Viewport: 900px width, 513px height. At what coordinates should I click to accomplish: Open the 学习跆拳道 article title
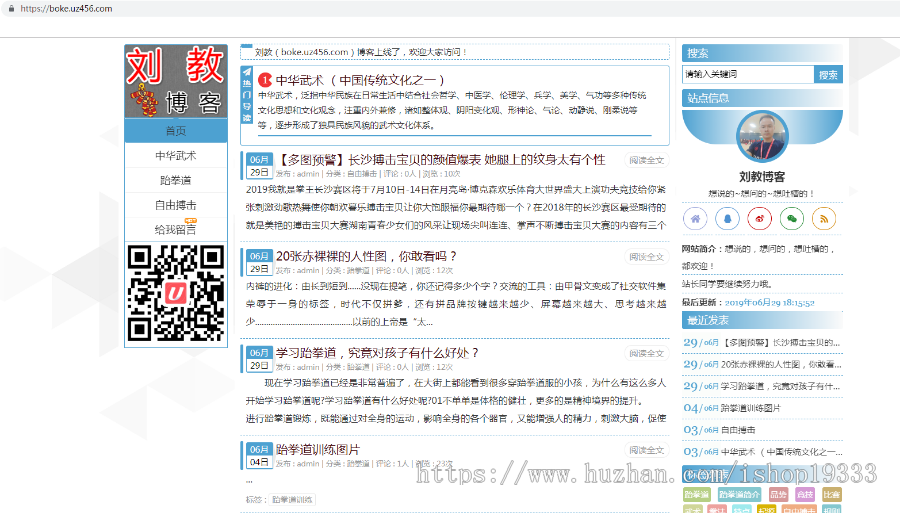[x=377, y=352]
